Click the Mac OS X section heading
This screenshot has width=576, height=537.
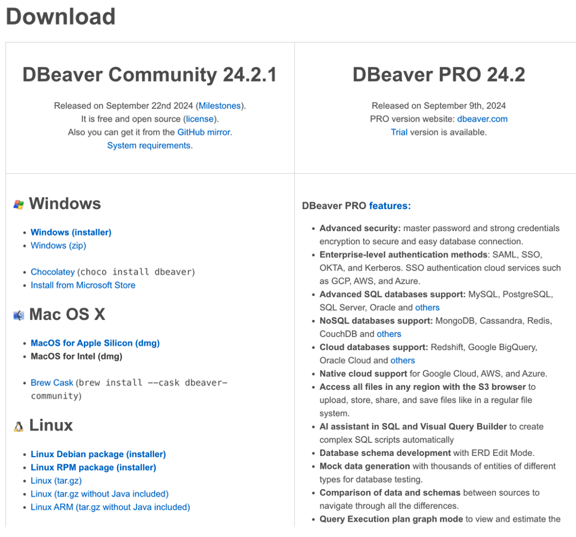(67, 314)
